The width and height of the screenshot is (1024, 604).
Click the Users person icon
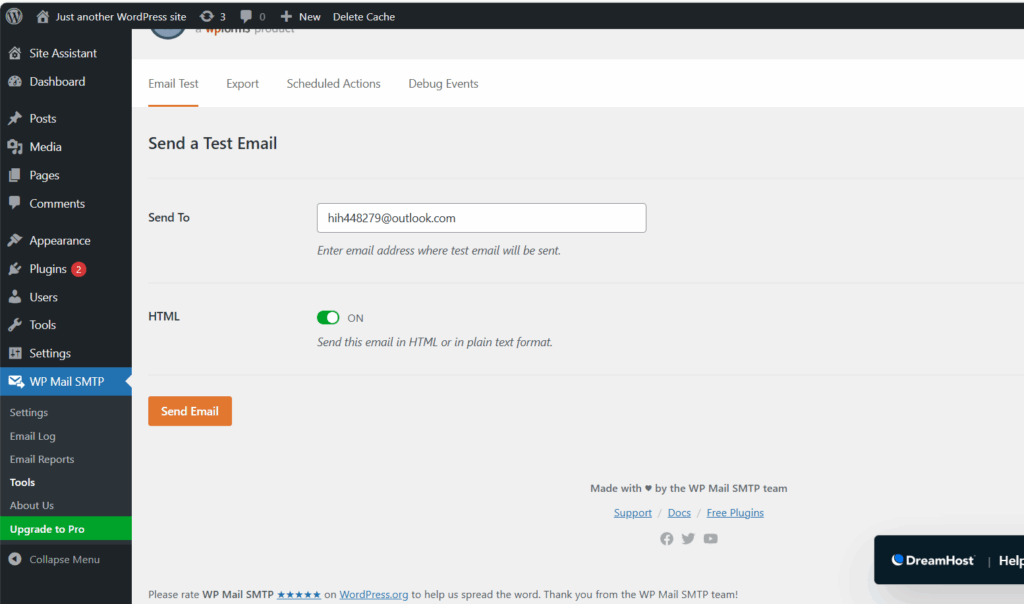[x=15, y=297]
